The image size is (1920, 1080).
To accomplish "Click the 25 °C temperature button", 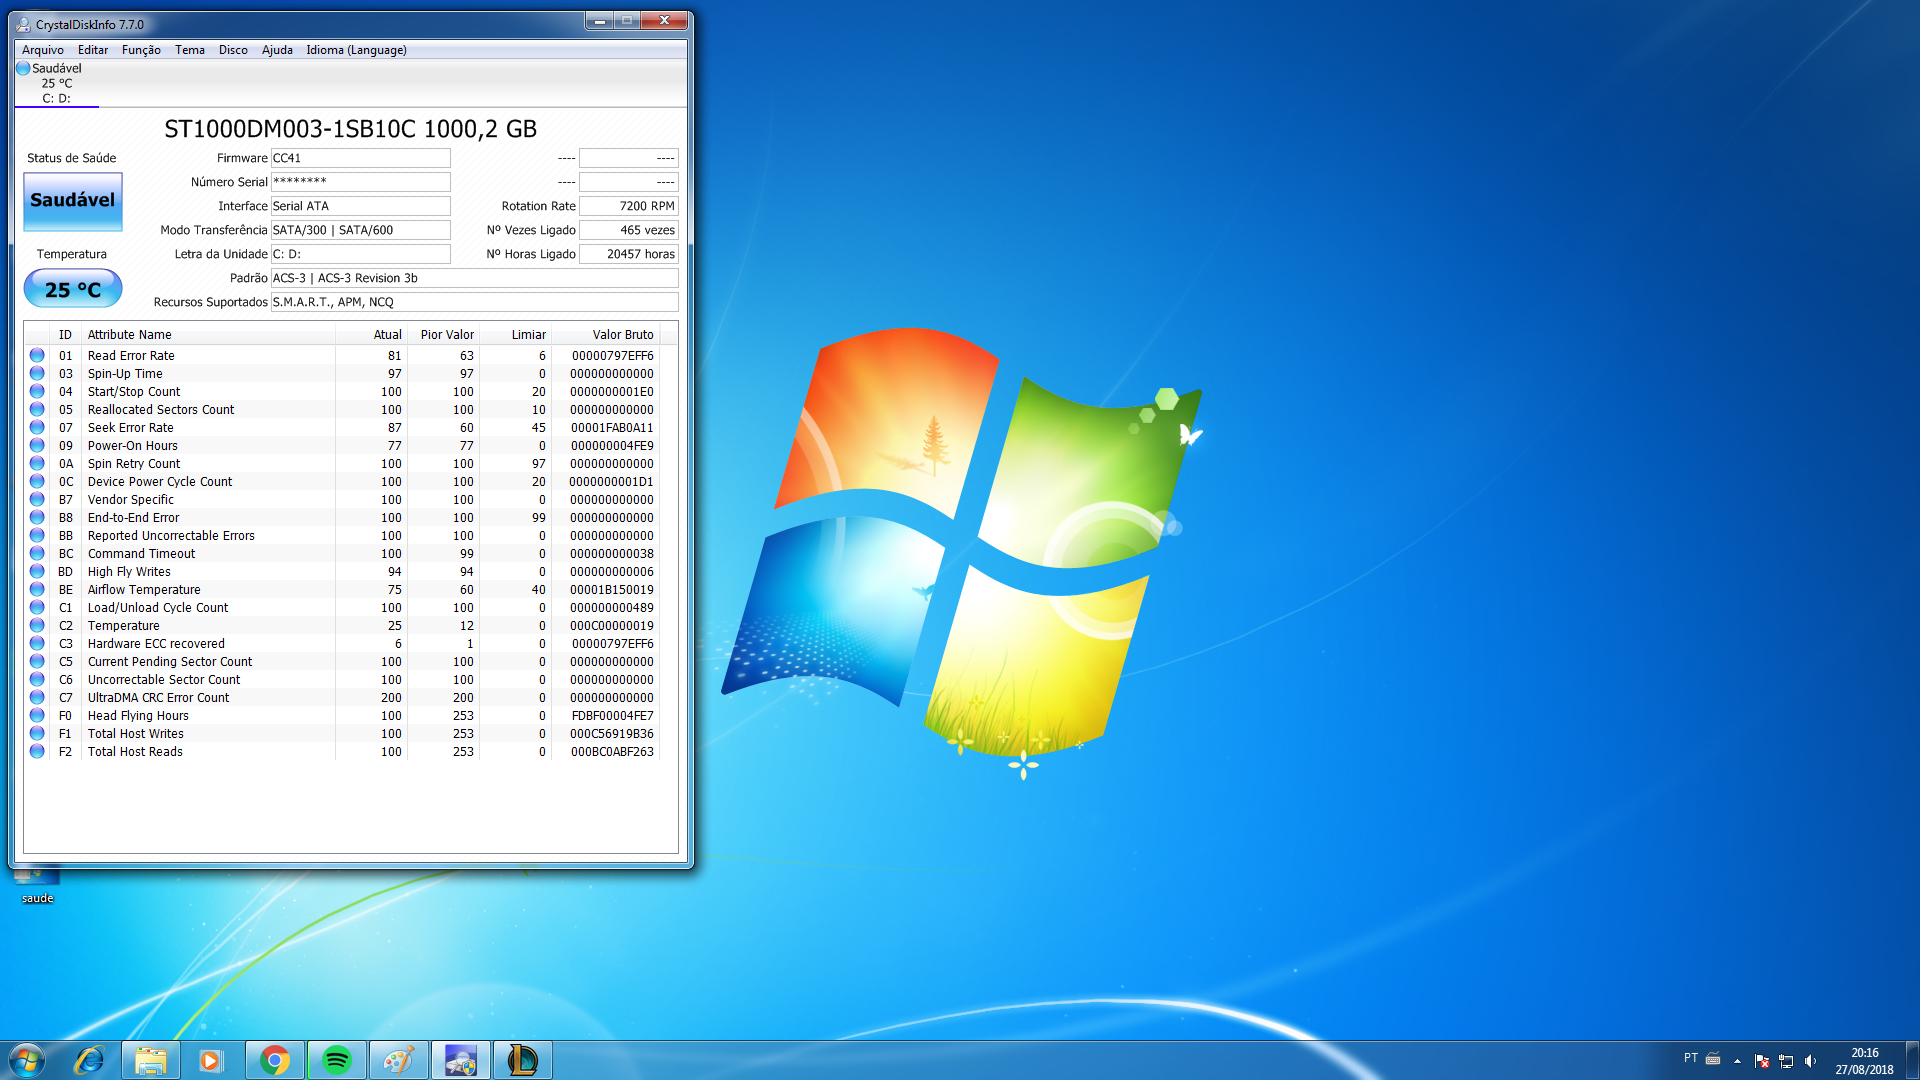I will coord(73,289).
